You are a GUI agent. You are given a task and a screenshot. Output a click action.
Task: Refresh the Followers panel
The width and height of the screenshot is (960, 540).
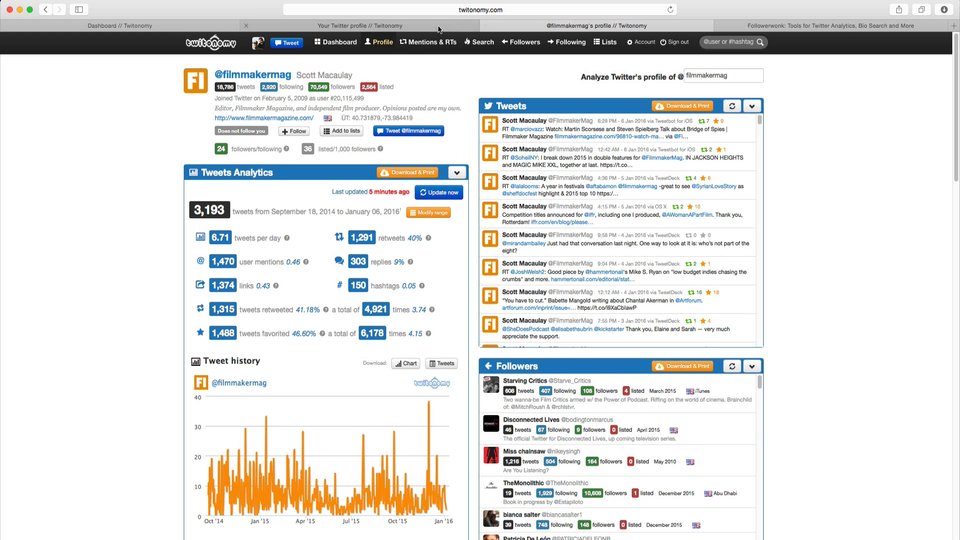coord(732,366)
